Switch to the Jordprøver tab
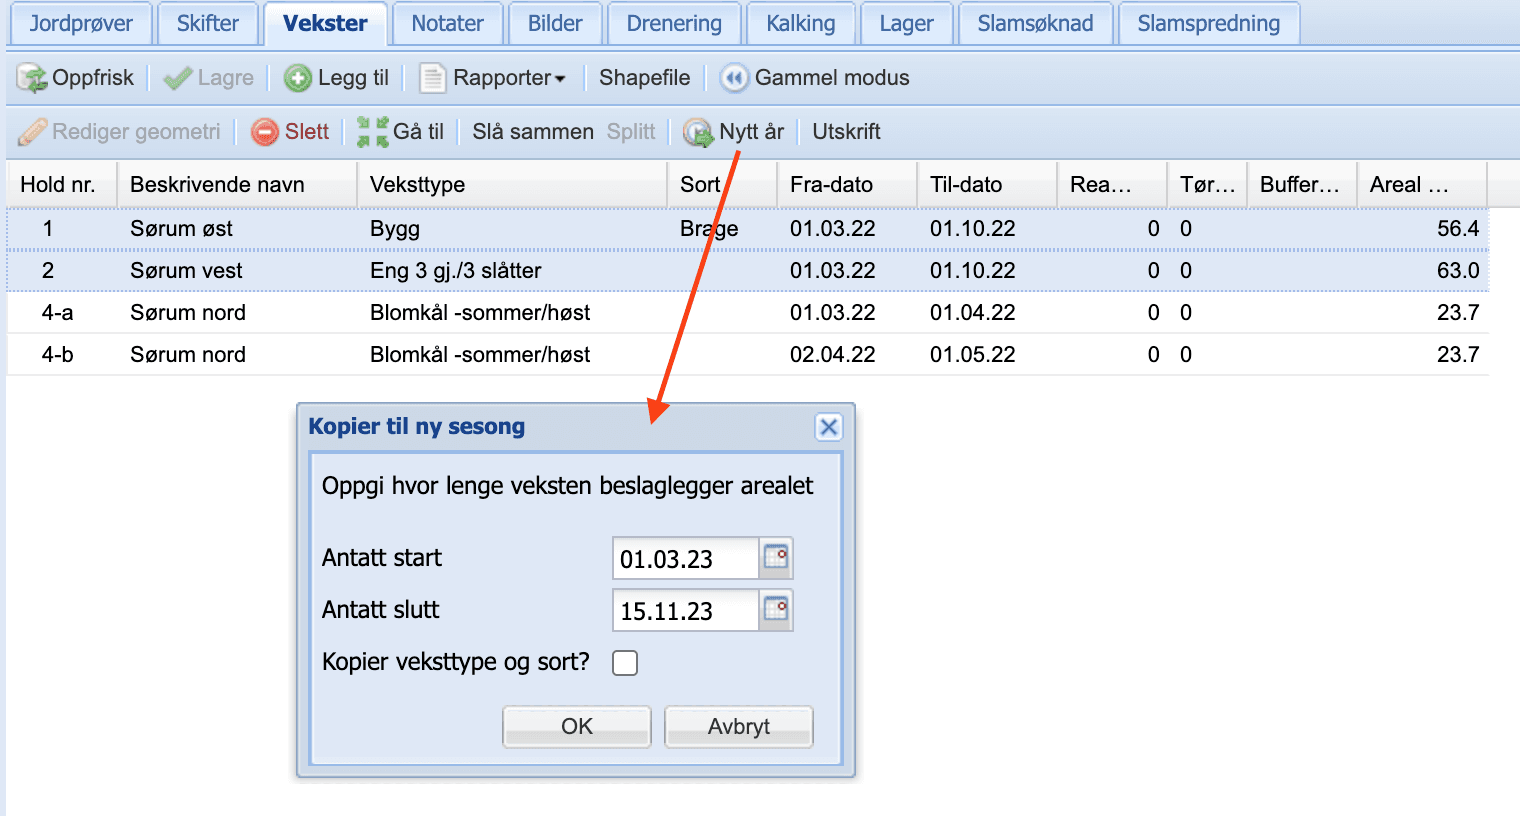This screenshot has height=816, width=1520. [81, 24]
